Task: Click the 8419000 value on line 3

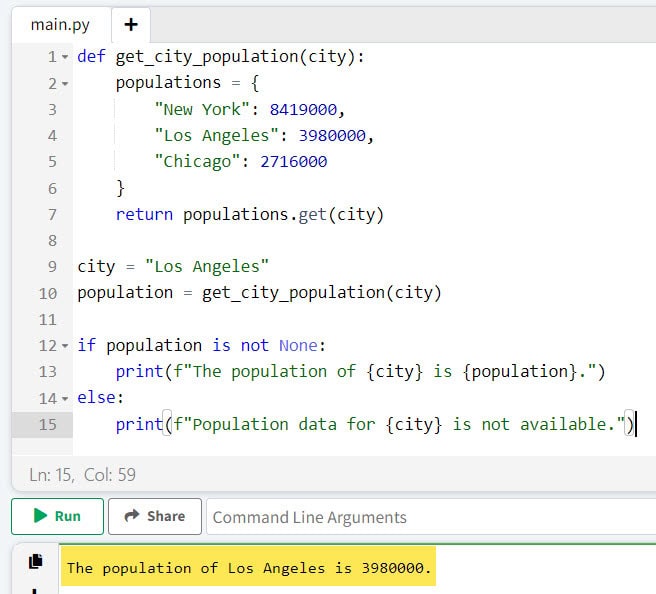Action: pyautogui.click(x=303, y=110)
